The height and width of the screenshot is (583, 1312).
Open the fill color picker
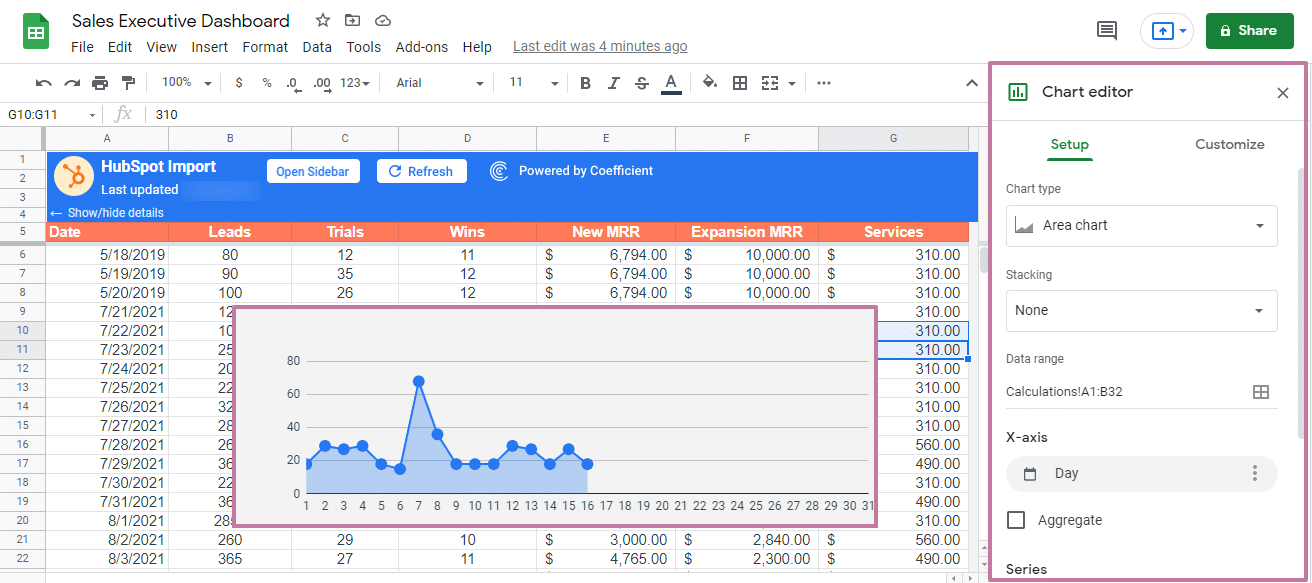710,83
